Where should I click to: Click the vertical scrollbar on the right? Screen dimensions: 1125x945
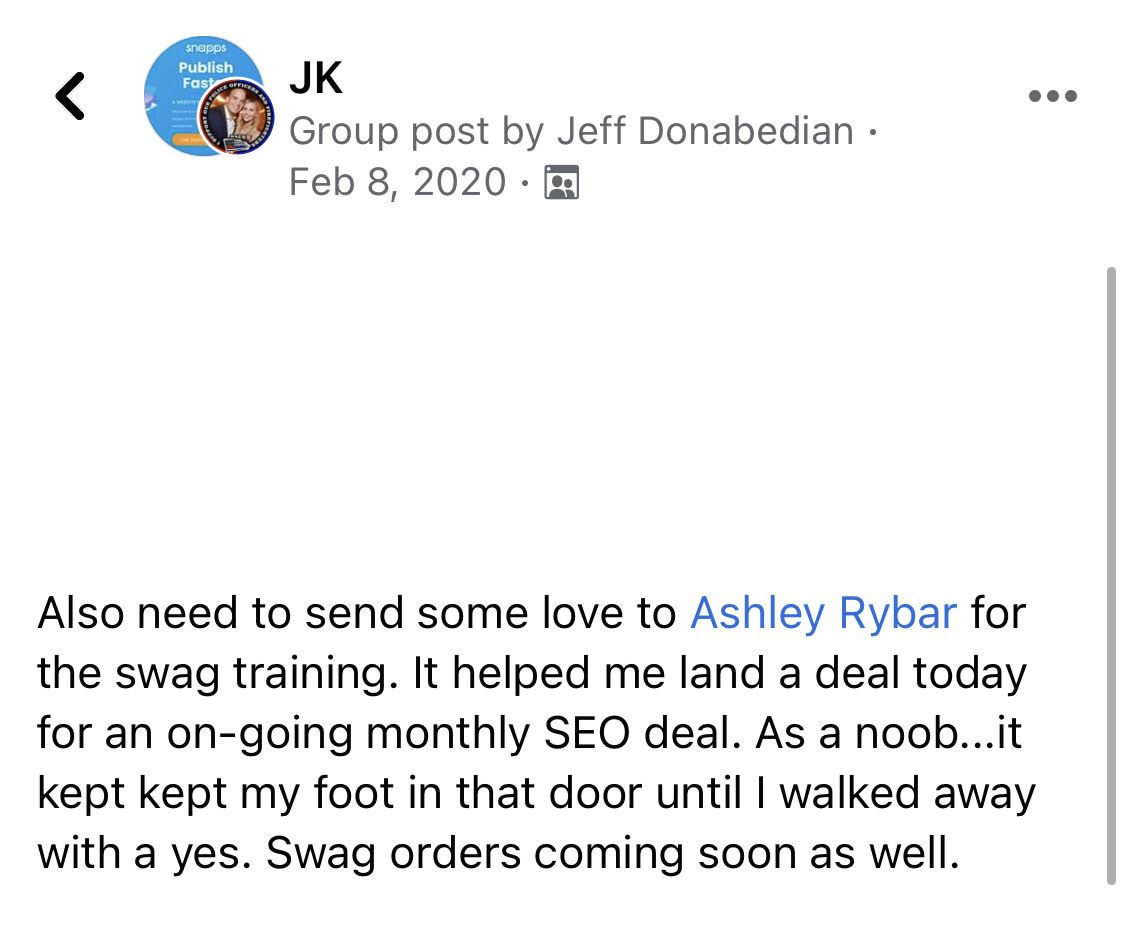click(x=1112, y=575)
